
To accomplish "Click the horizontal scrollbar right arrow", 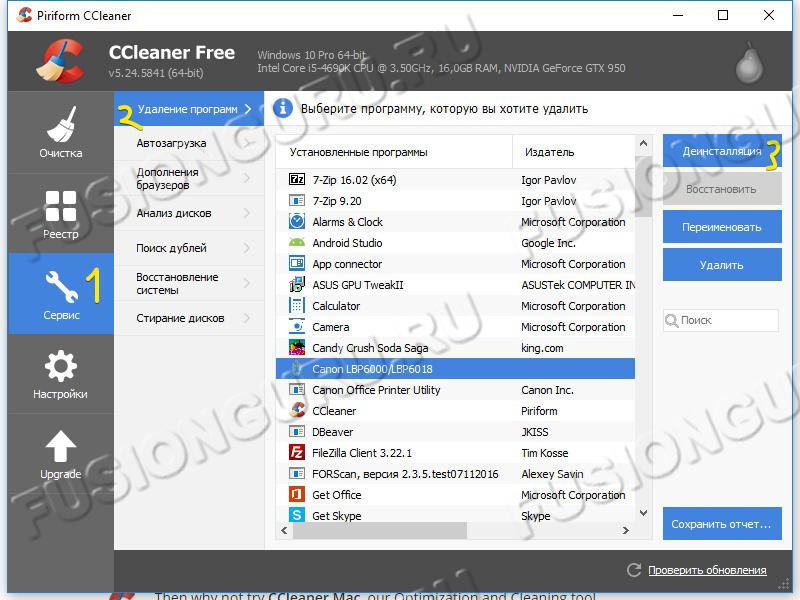I will tap(626, 531).
